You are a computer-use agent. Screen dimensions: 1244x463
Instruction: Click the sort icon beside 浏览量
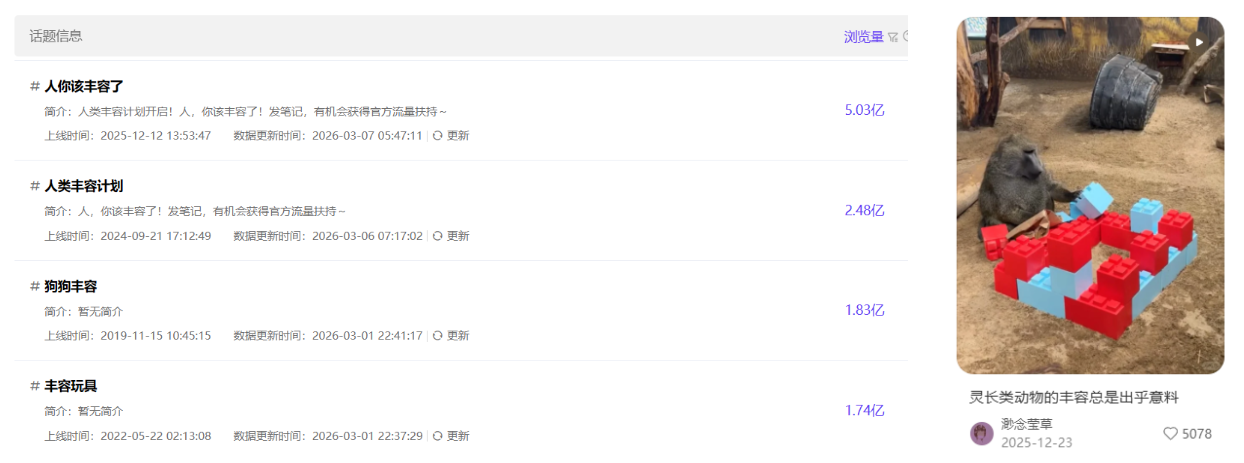pos(893,37)
